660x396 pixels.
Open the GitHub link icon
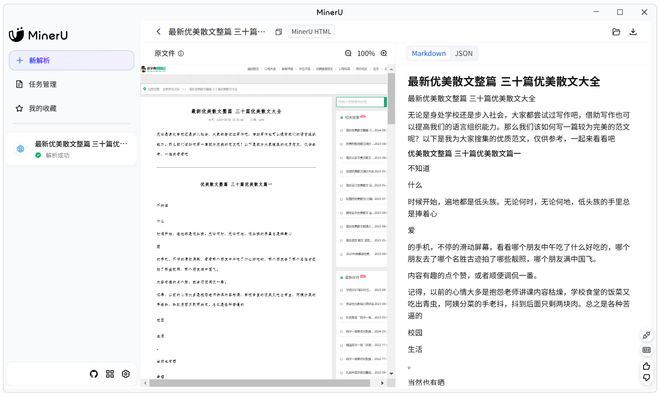pyautogui.click(x=94, y=374)
